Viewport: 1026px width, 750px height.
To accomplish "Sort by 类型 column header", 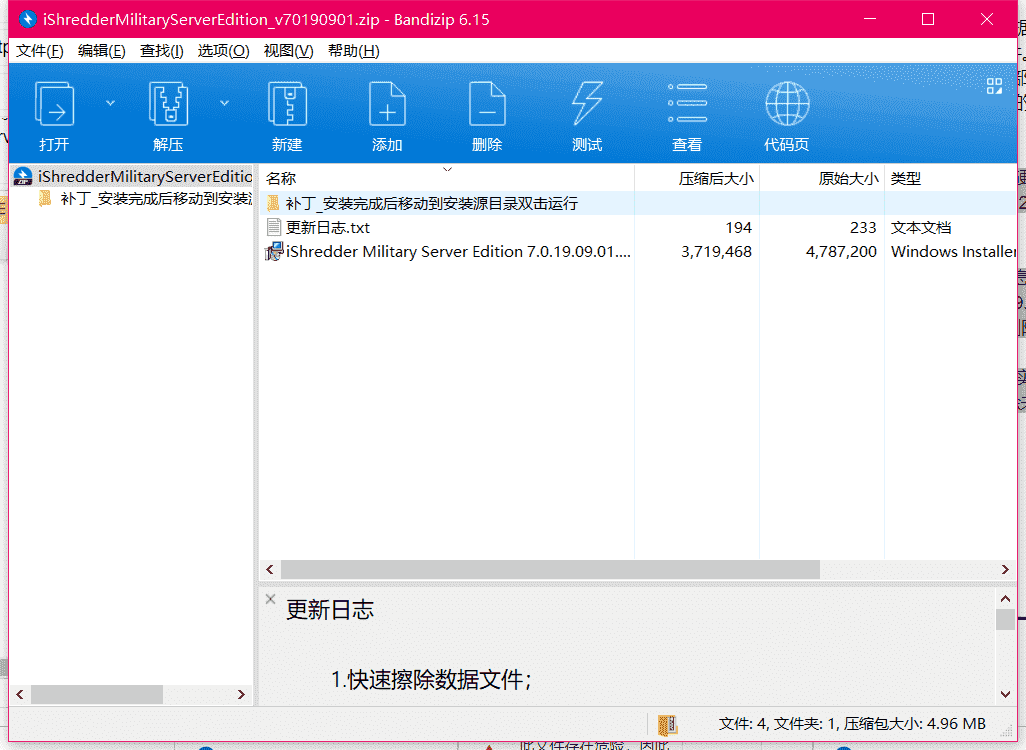I will coord(950,178).
